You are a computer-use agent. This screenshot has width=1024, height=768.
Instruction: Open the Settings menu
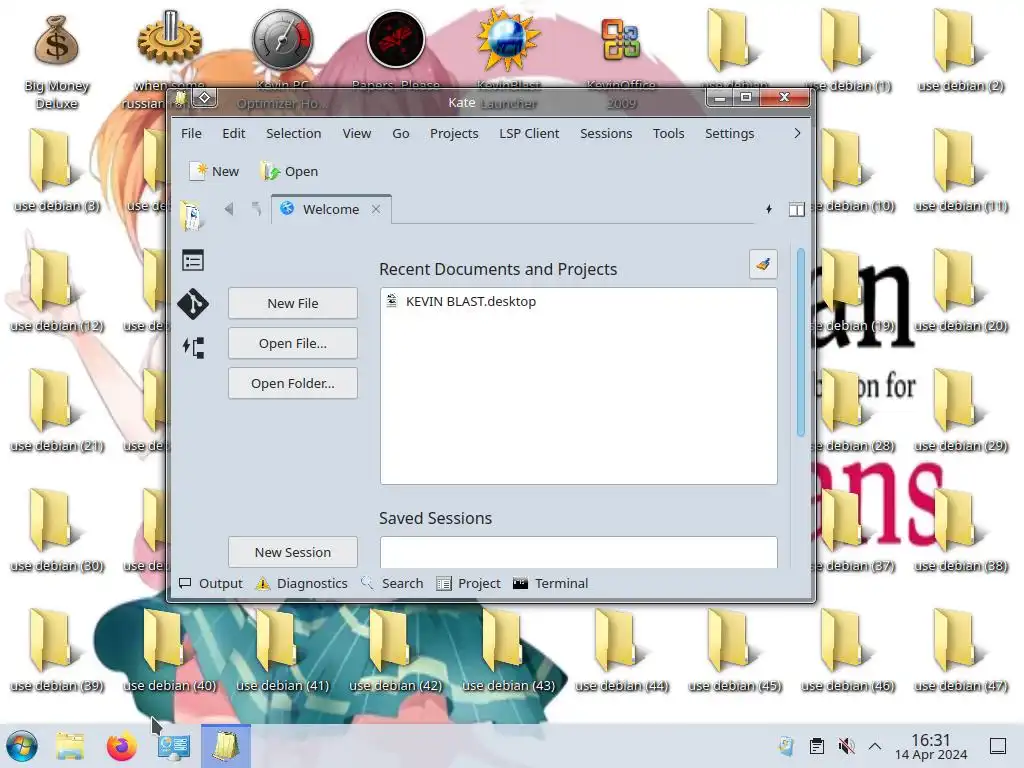click(x=729, y=133)
